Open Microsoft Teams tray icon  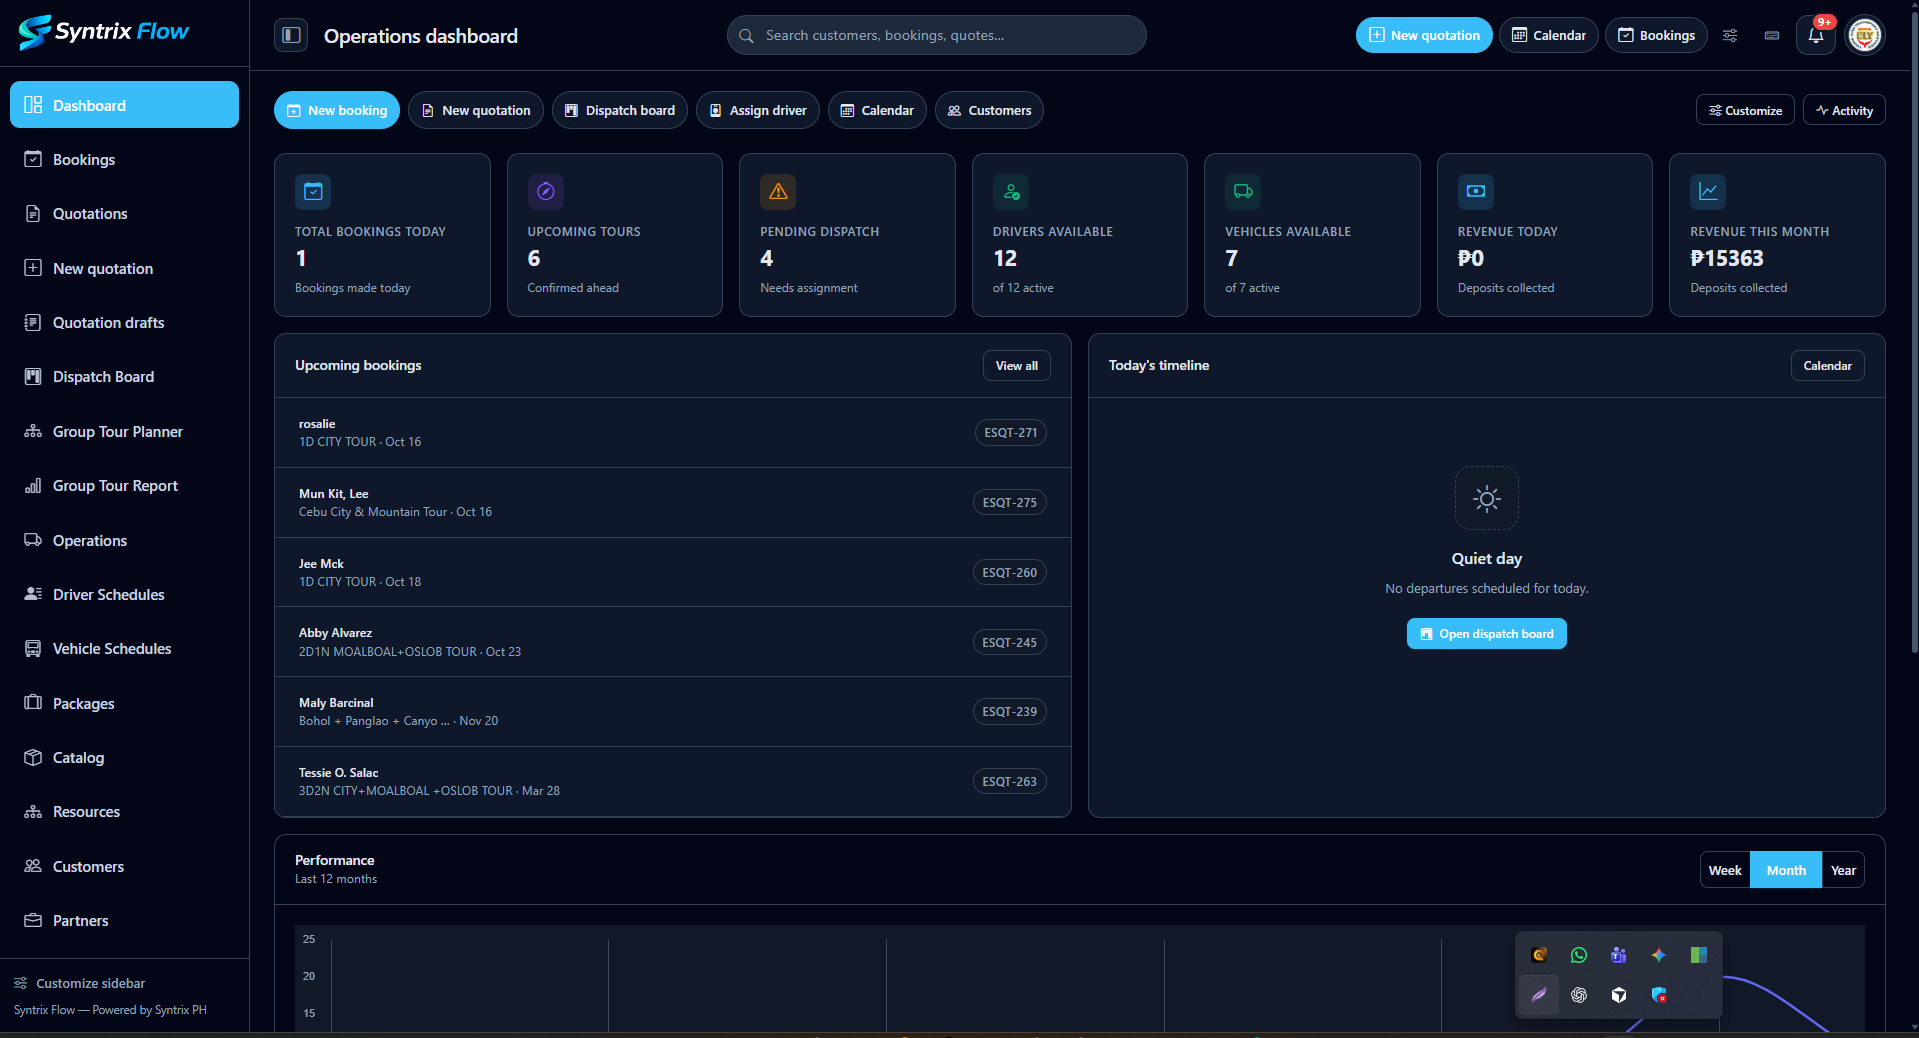1619,955
